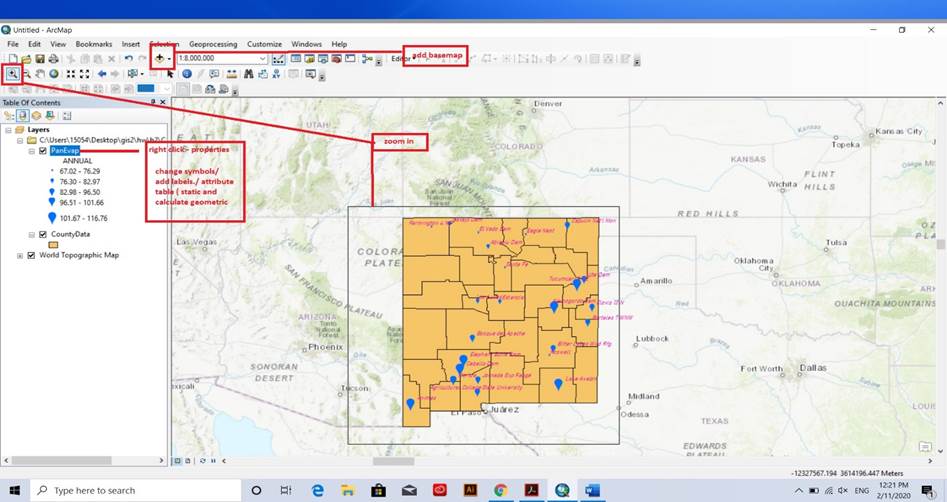Toggle visibility of PanEvap layer

pyautogui.click(x=43, y=150)
